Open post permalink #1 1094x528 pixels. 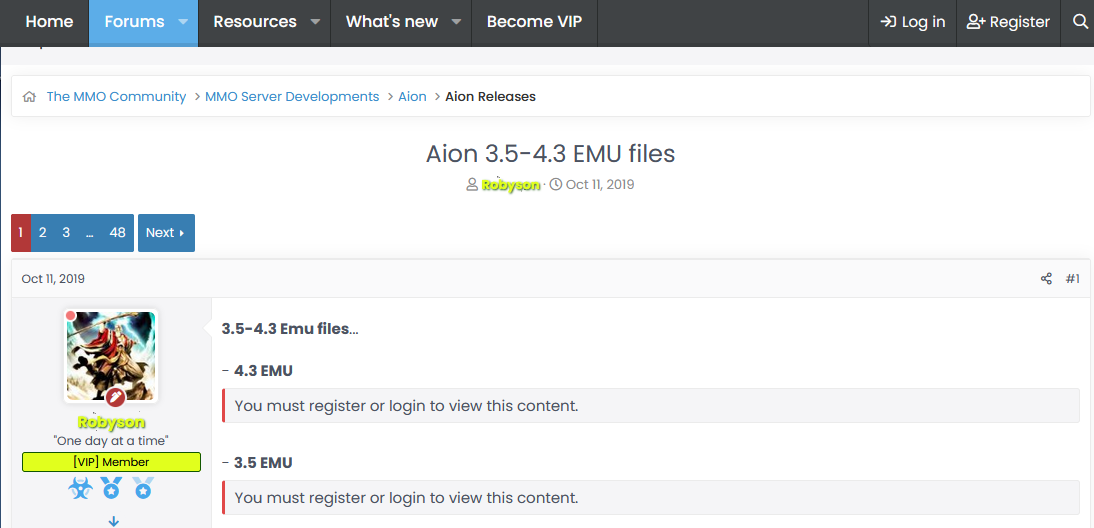click(1072, 279)
